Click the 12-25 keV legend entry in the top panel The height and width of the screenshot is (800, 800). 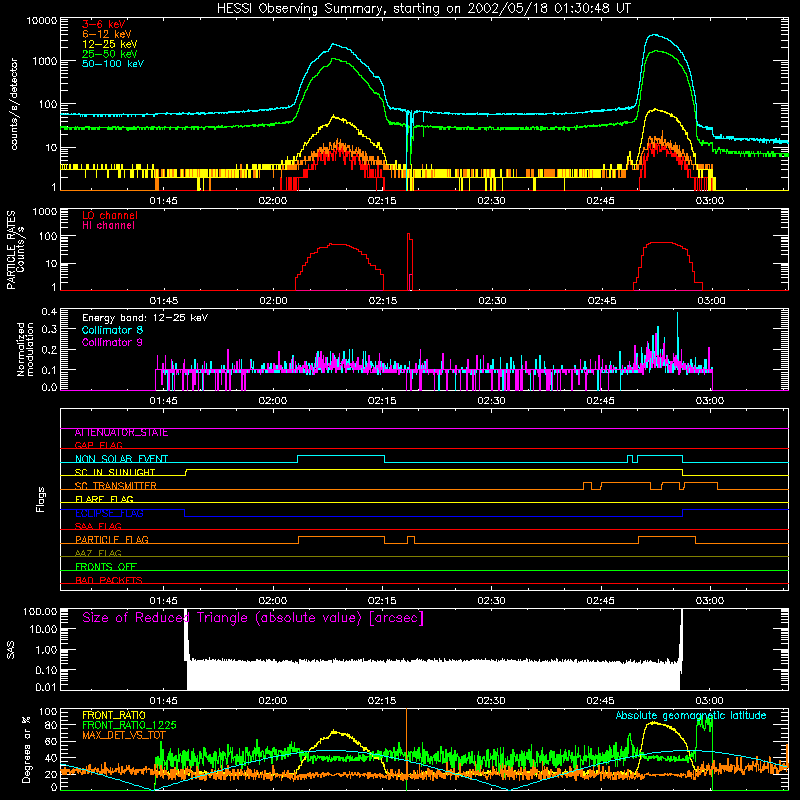click(110, 44)
